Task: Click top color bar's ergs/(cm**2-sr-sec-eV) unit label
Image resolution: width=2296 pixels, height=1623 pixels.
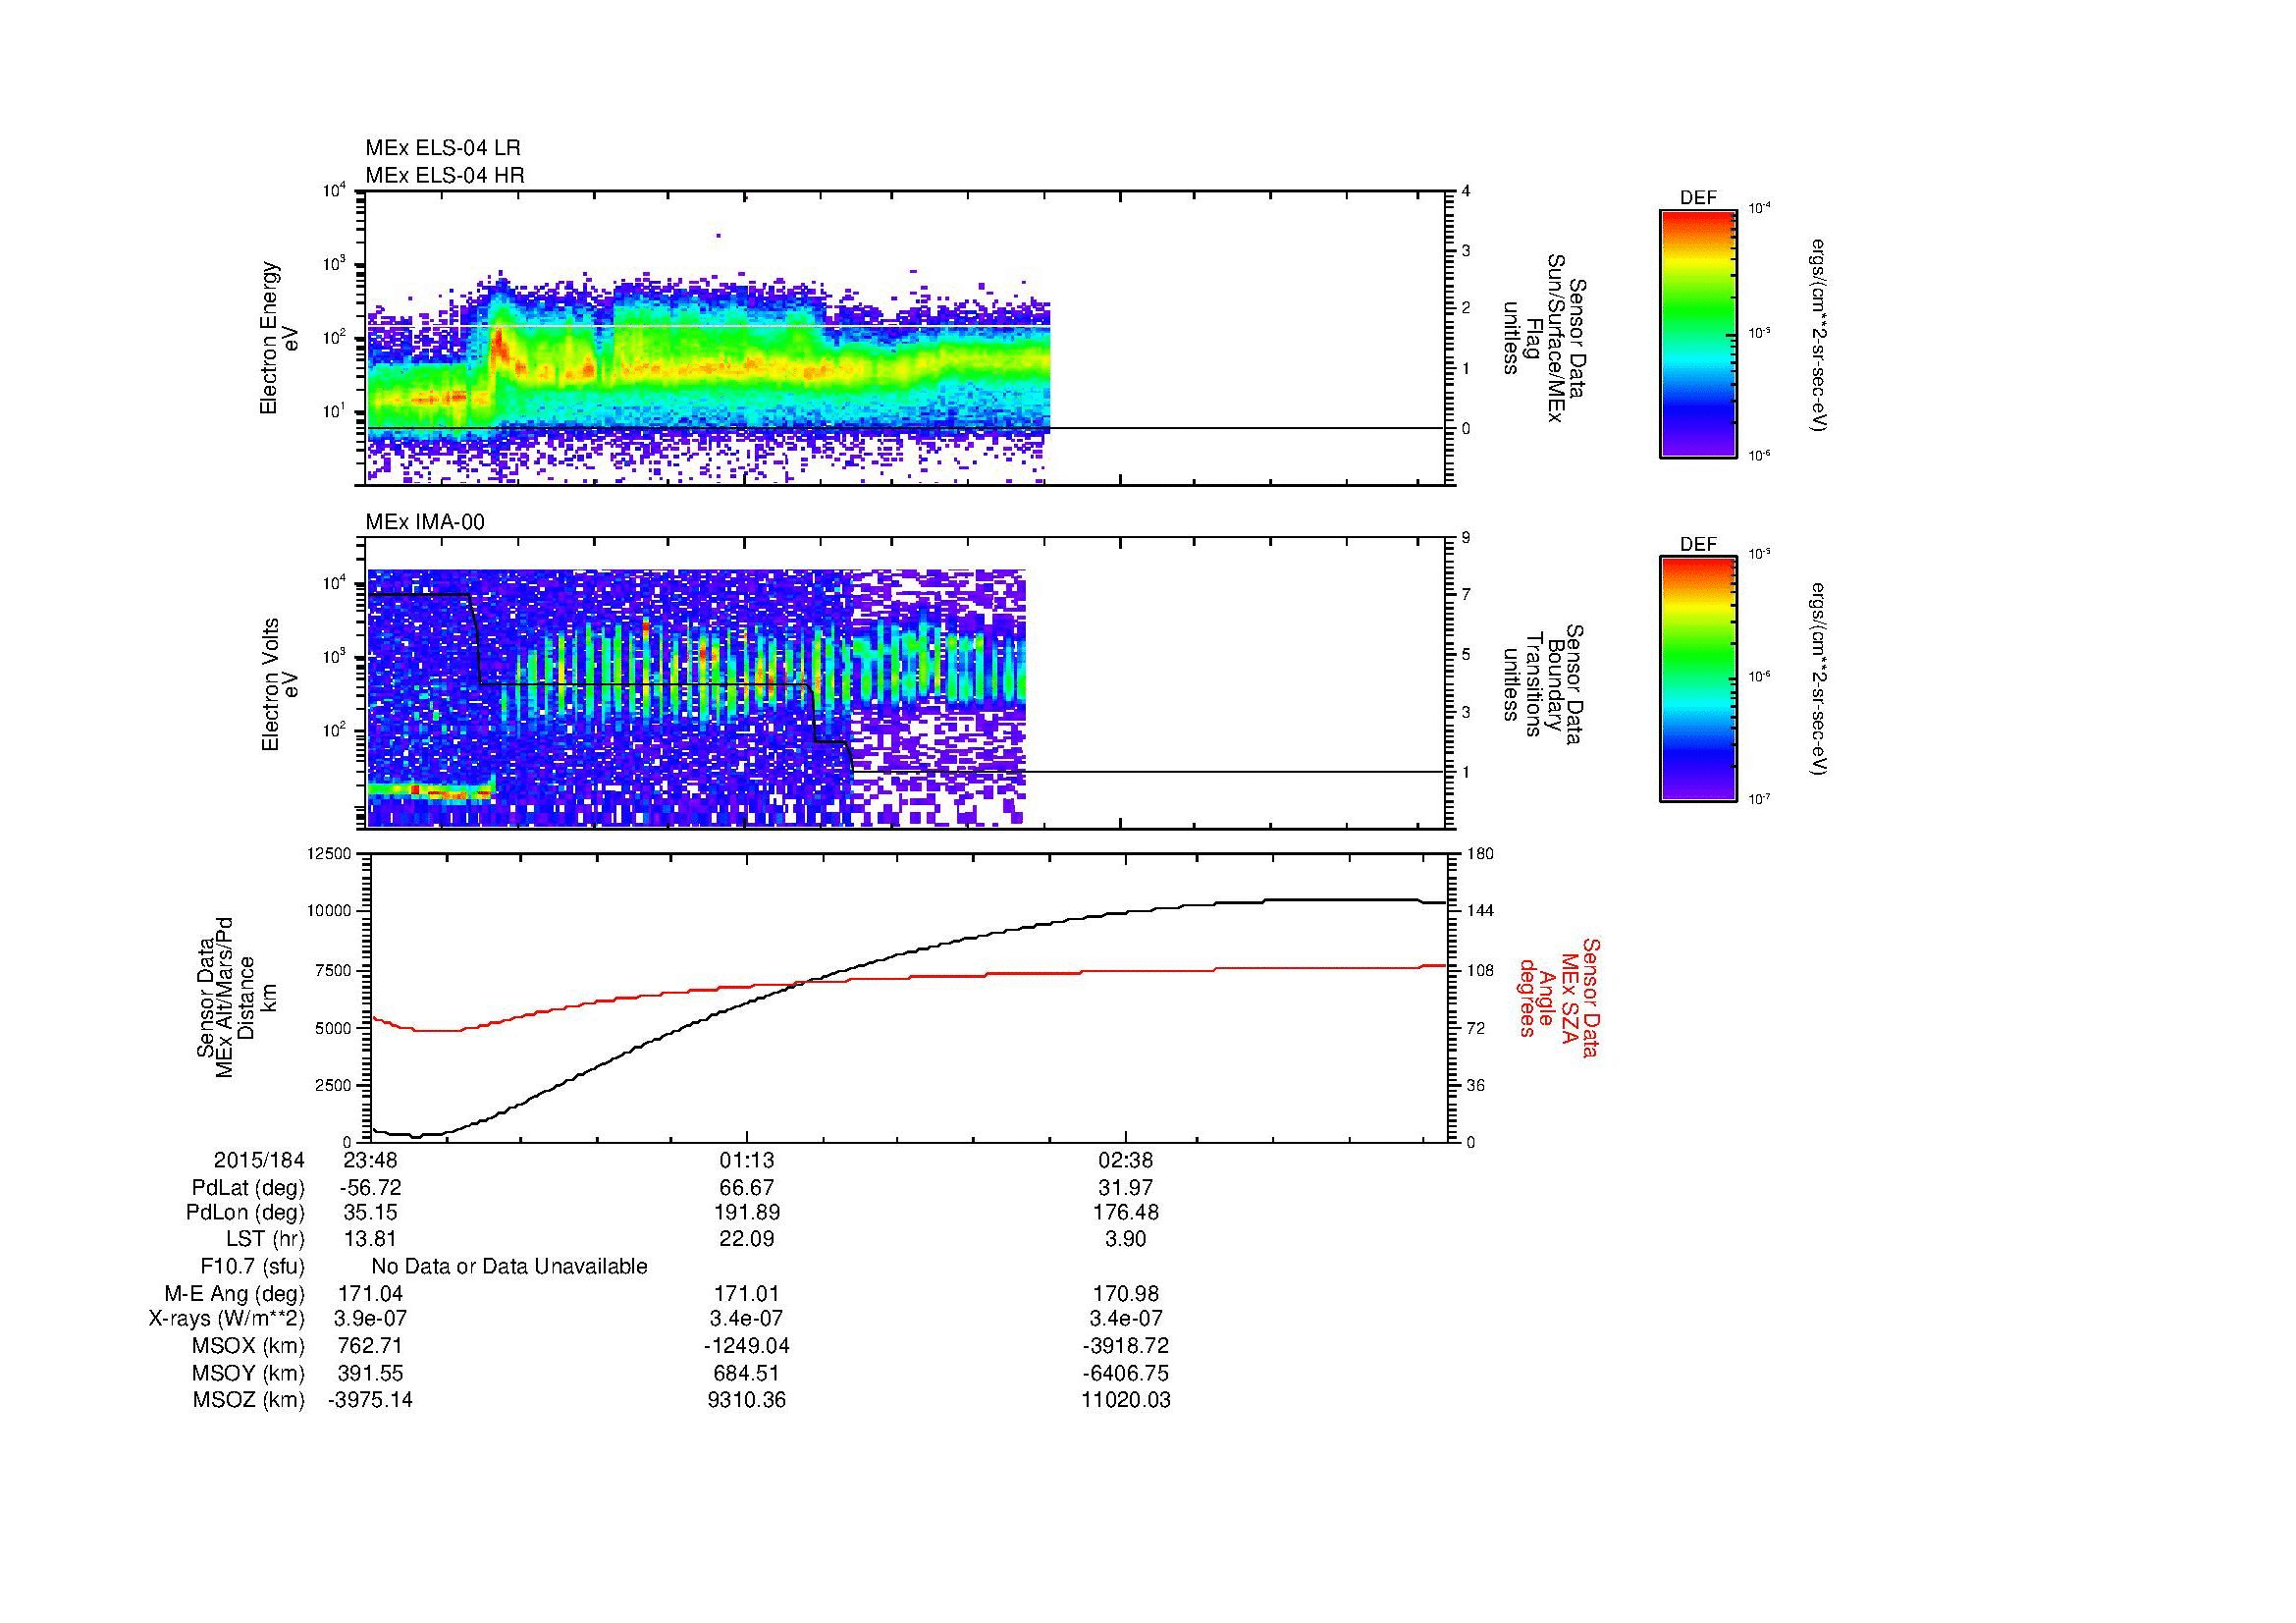Action: (1820, 335)
